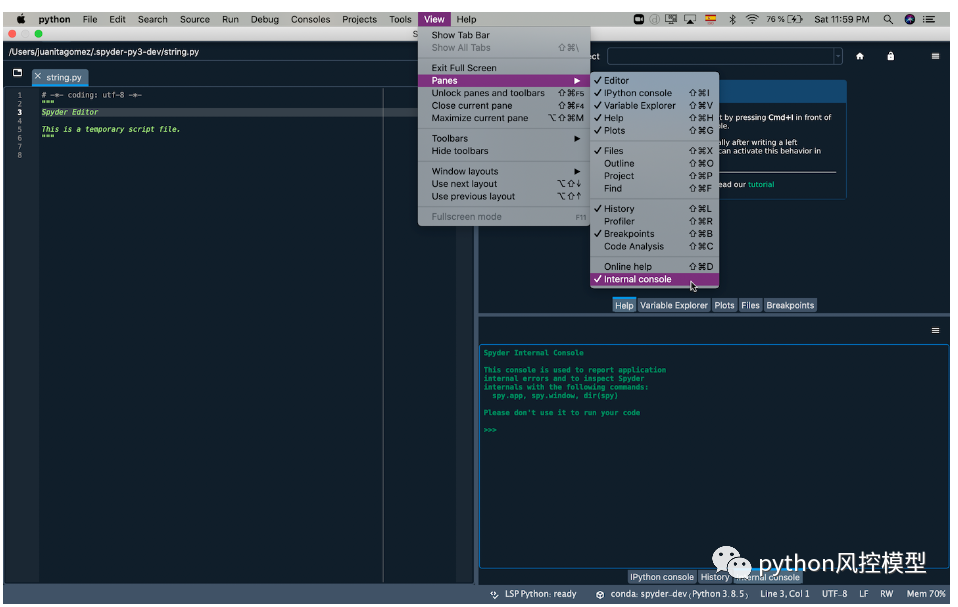Toggle the Variable Explorer pane checkmark

639,106
